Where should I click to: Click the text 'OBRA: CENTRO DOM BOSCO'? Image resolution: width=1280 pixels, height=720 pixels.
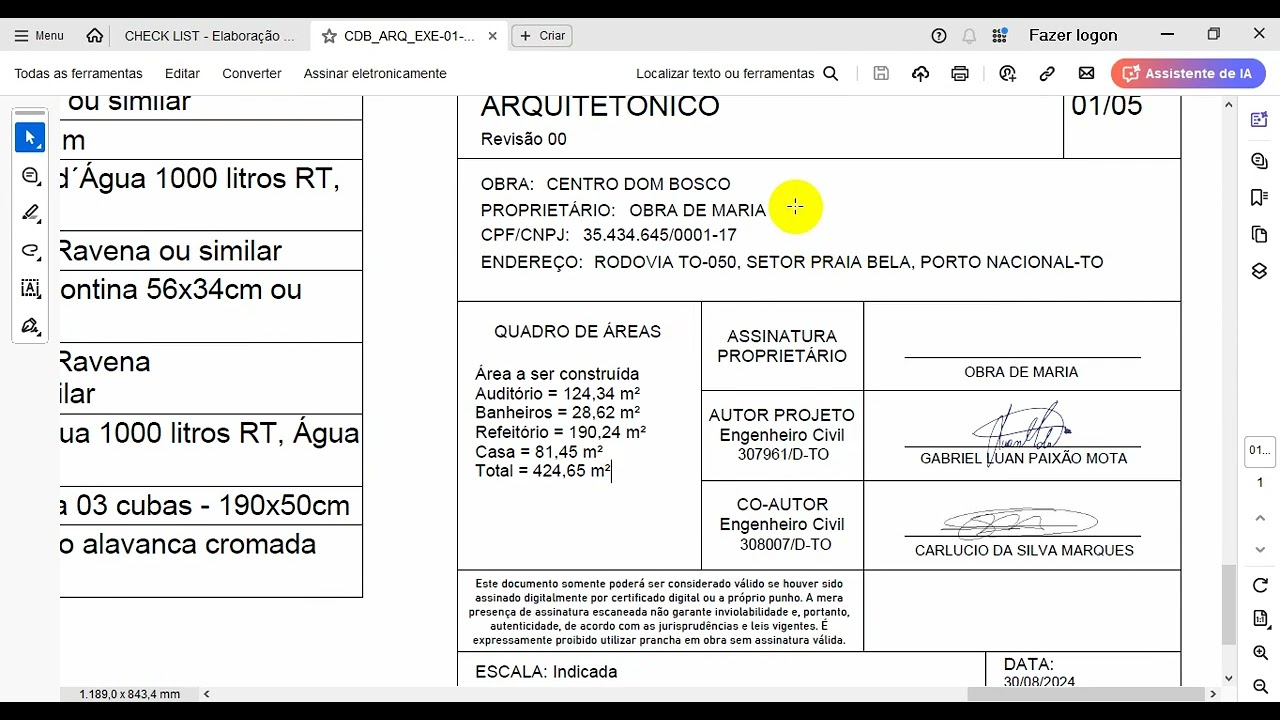(605, 184)
